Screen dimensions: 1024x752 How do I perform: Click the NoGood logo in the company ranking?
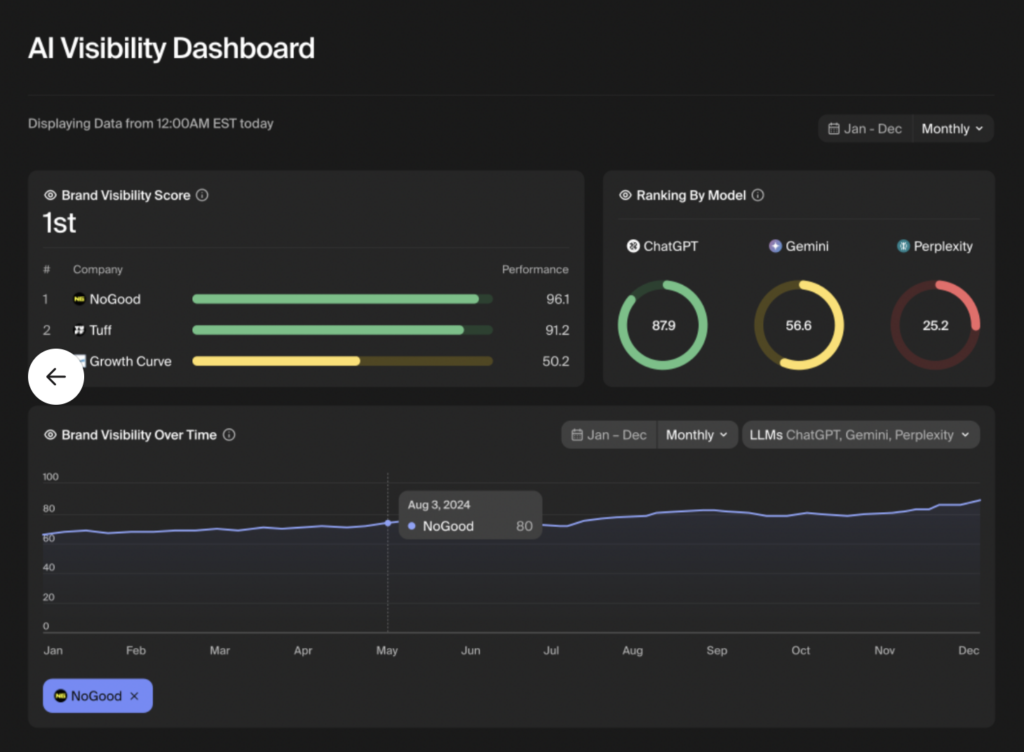click(80, 299)
